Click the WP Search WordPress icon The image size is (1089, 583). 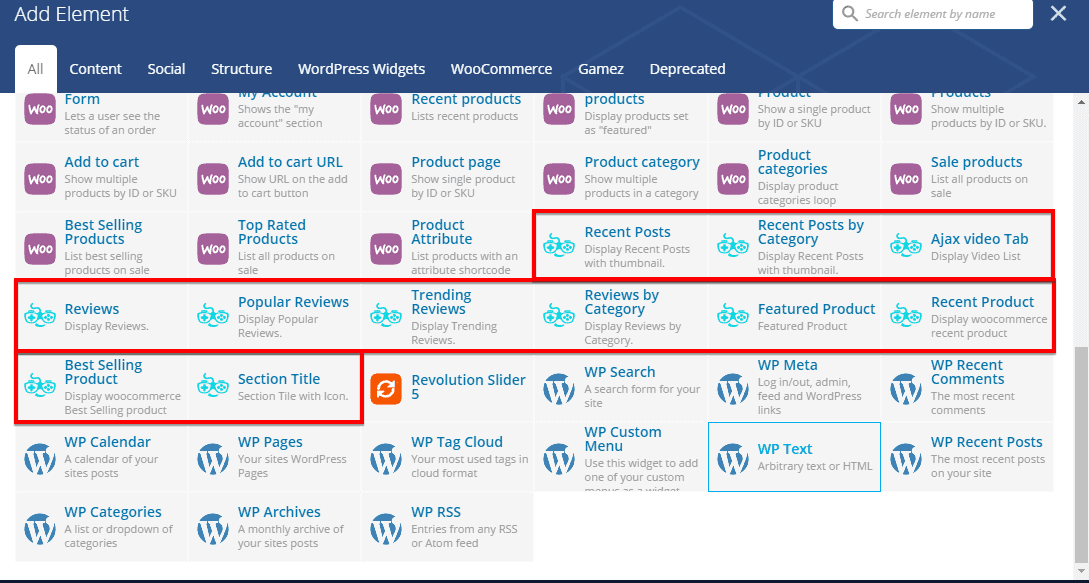(x=559, y=387)
